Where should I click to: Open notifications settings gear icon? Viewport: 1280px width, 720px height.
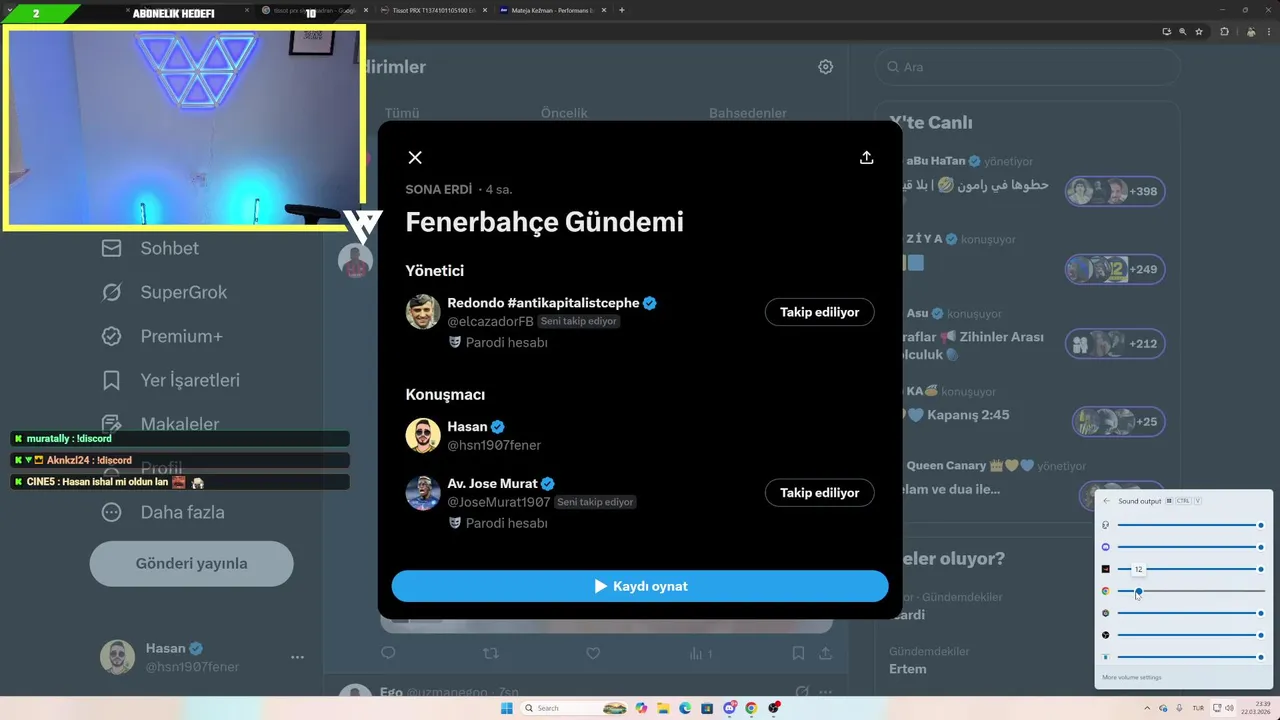tap(825, 67)
